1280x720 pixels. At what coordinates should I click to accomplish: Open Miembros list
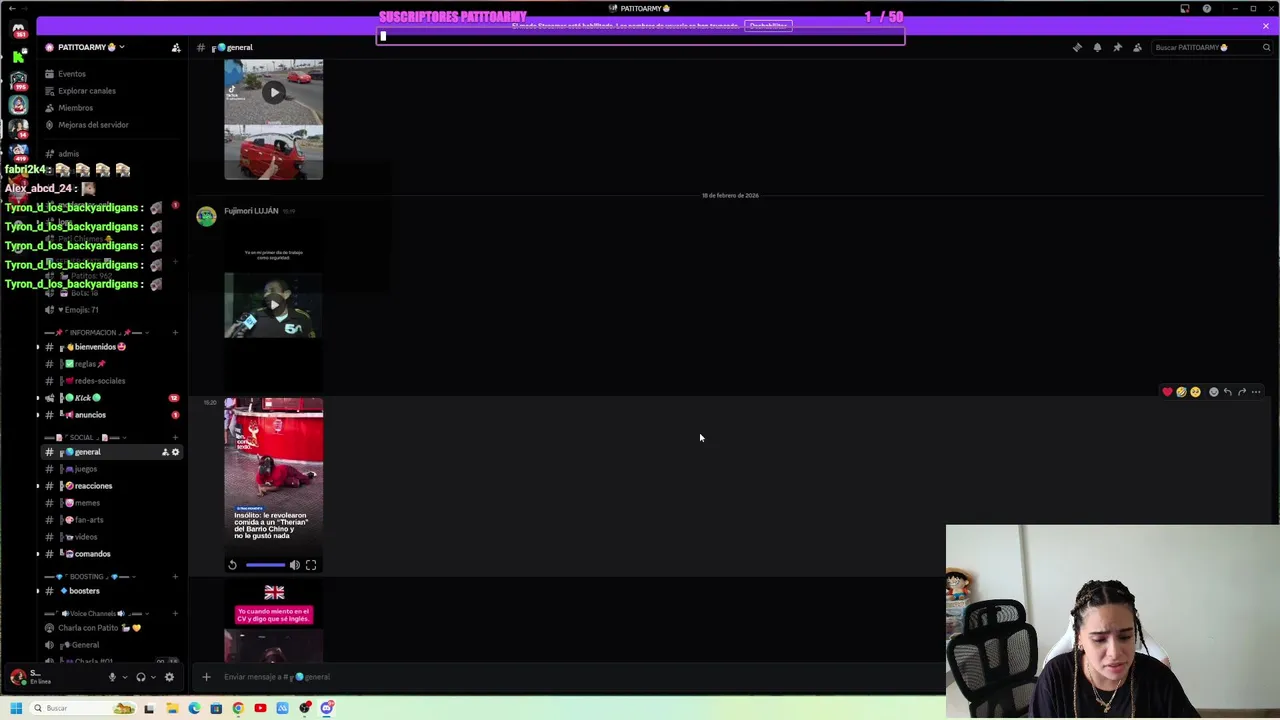[112, 108]
